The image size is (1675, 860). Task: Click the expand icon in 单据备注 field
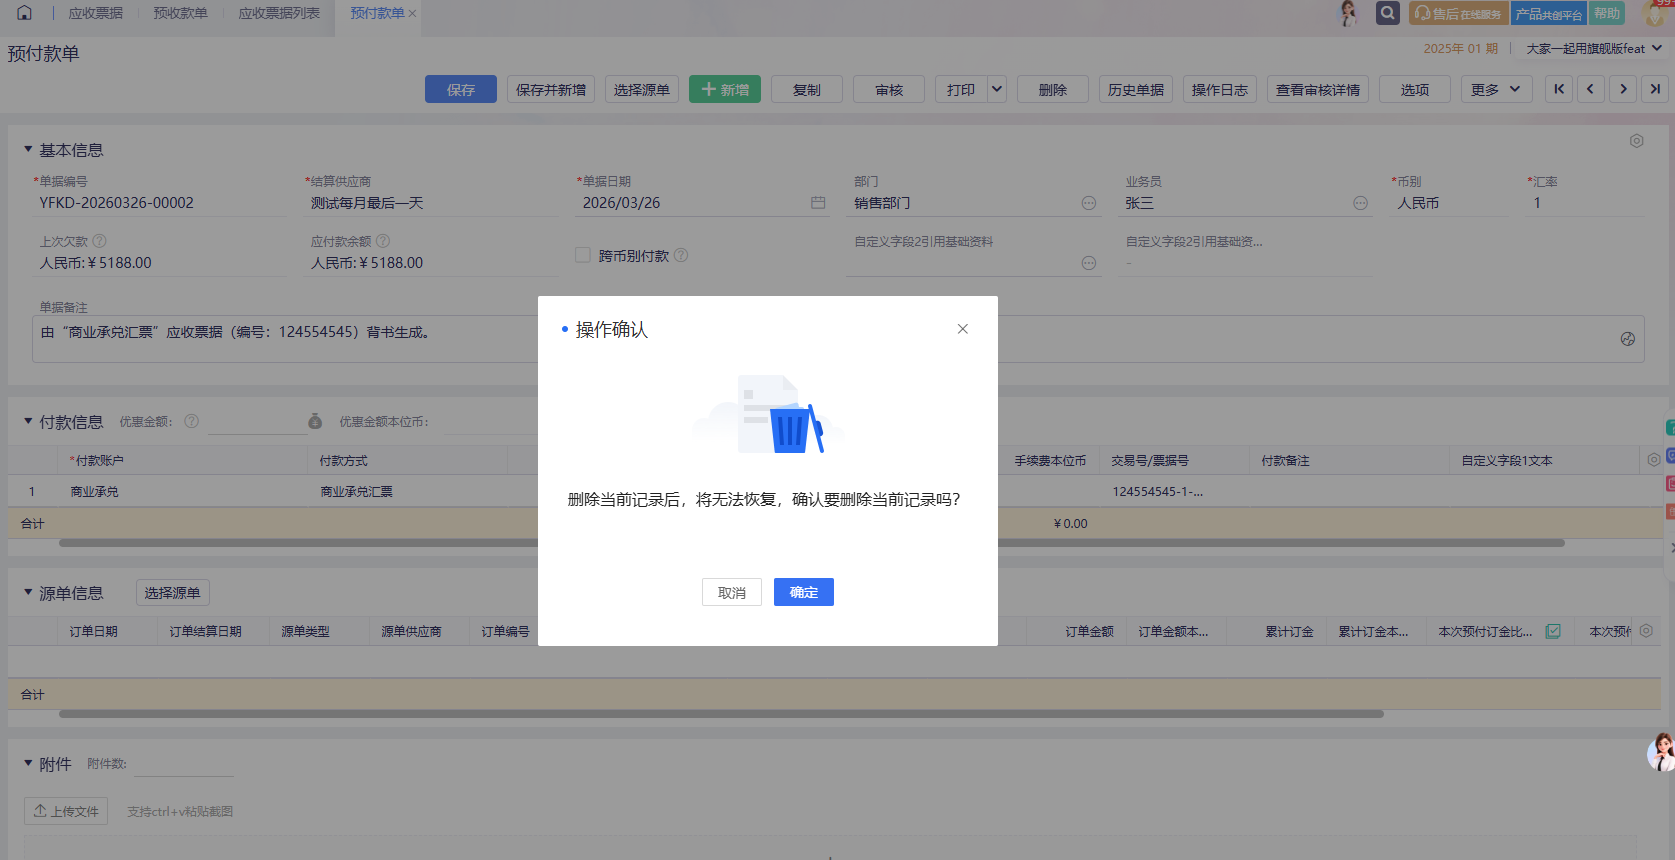point(1628,339)
